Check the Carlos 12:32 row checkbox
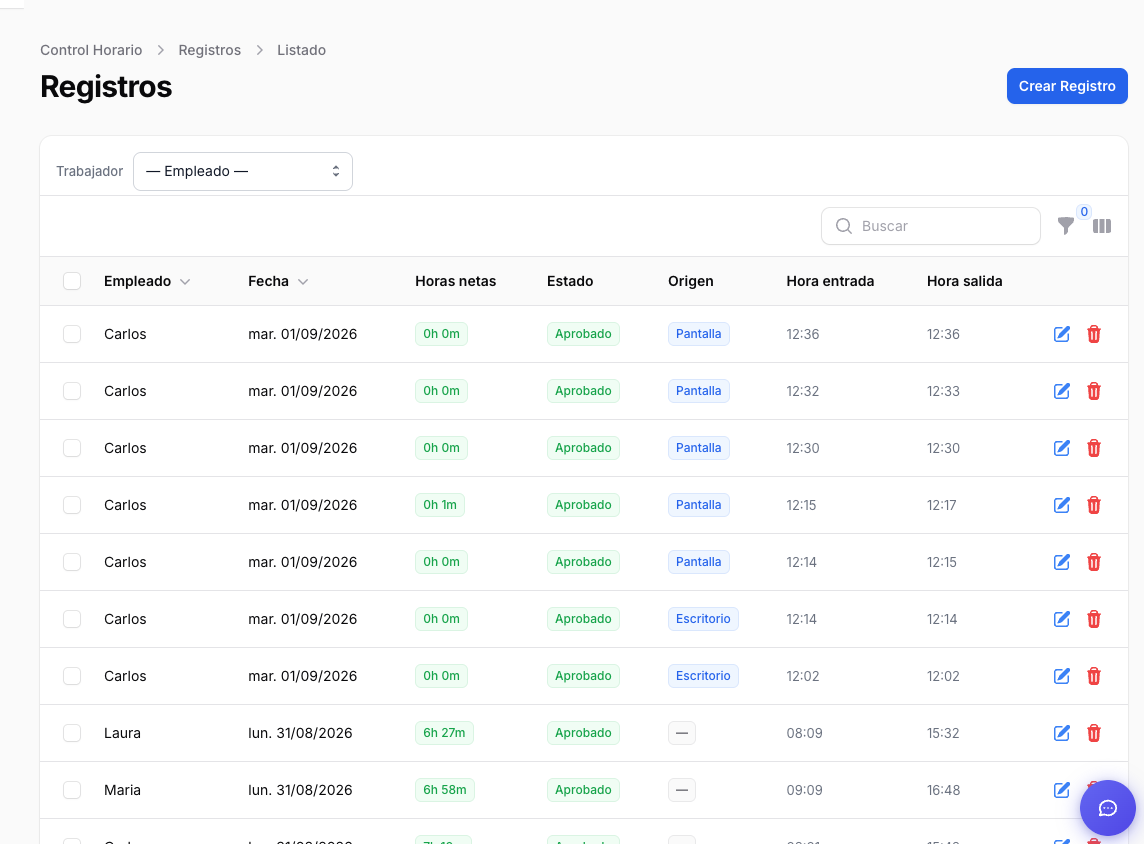The image size is (1144, 844). tap(72, 391)
